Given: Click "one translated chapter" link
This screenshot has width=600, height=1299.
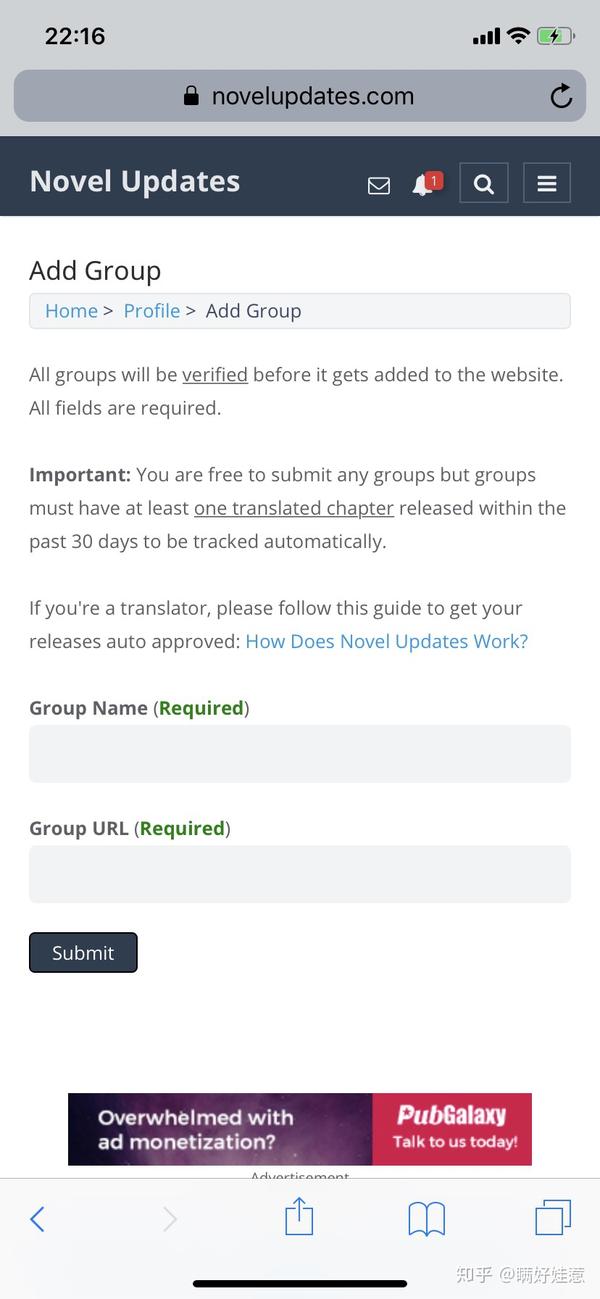Looking at the screenshot, I should click(294, 508).
